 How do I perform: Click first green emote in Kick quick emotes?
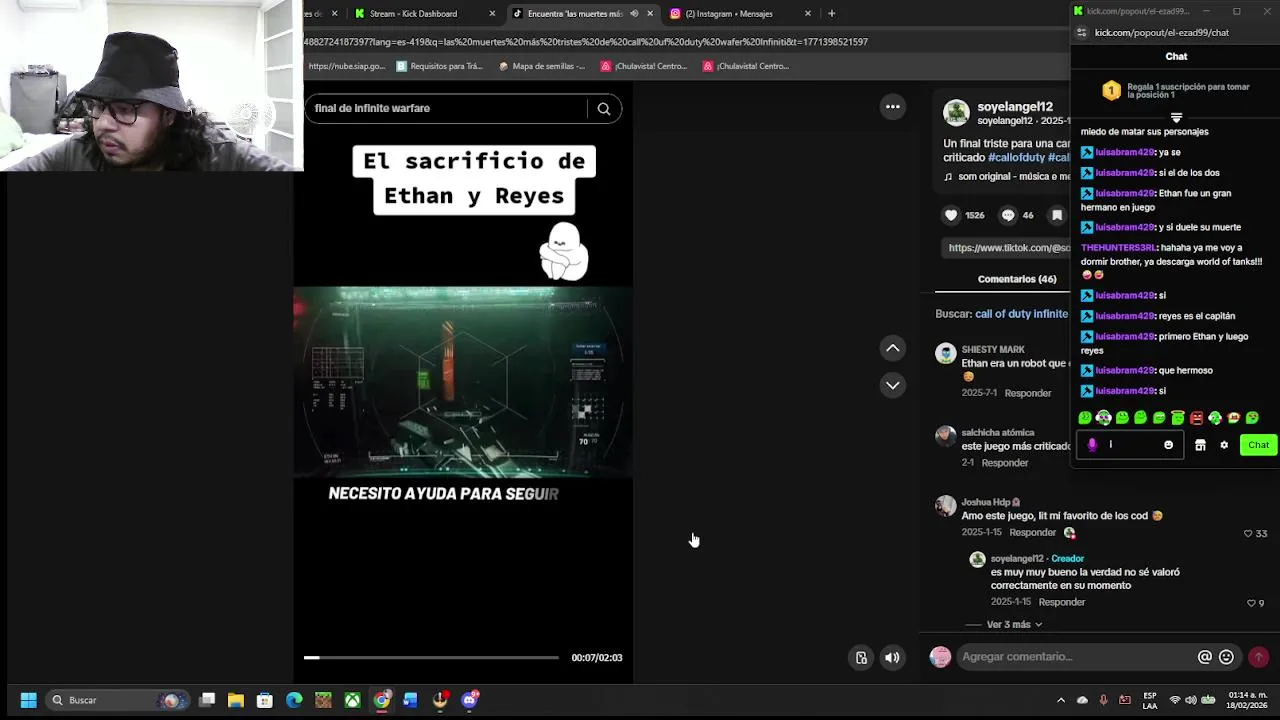click(1085, 418)
